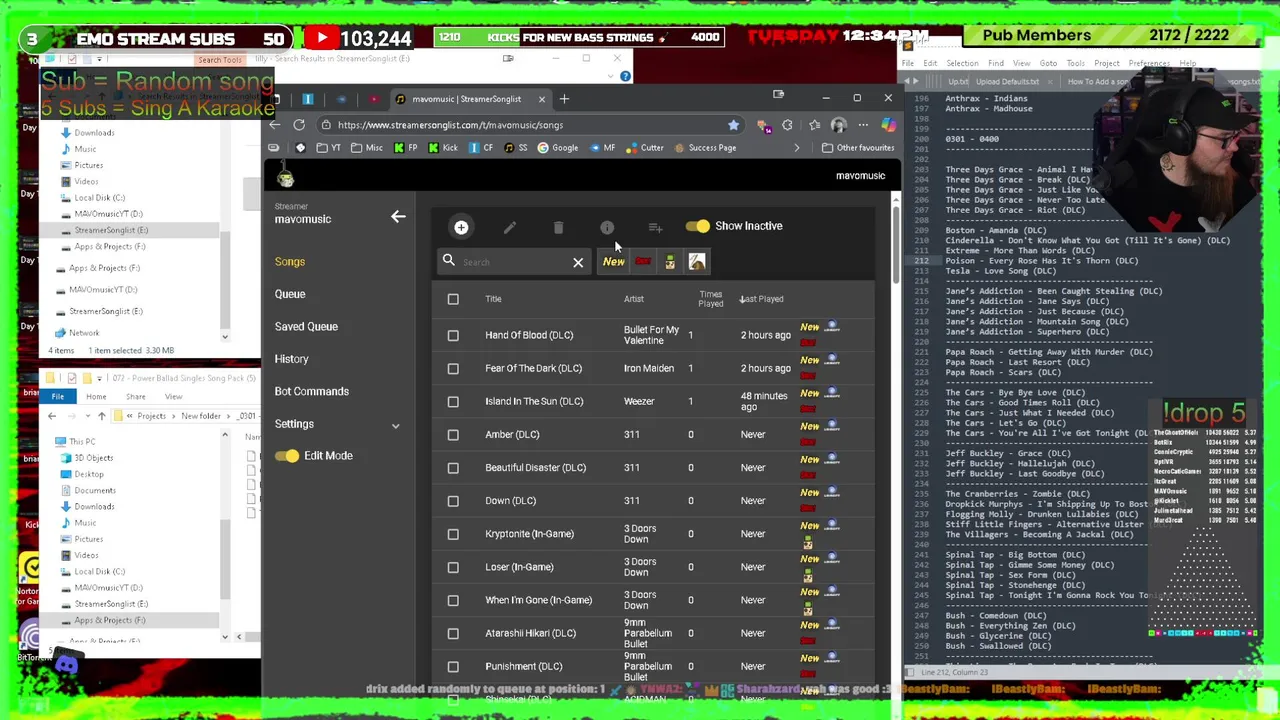Switch to Upload Defaults.txt editor tab
This screenshot has width=1280, height=720.
coord(1007,81)
